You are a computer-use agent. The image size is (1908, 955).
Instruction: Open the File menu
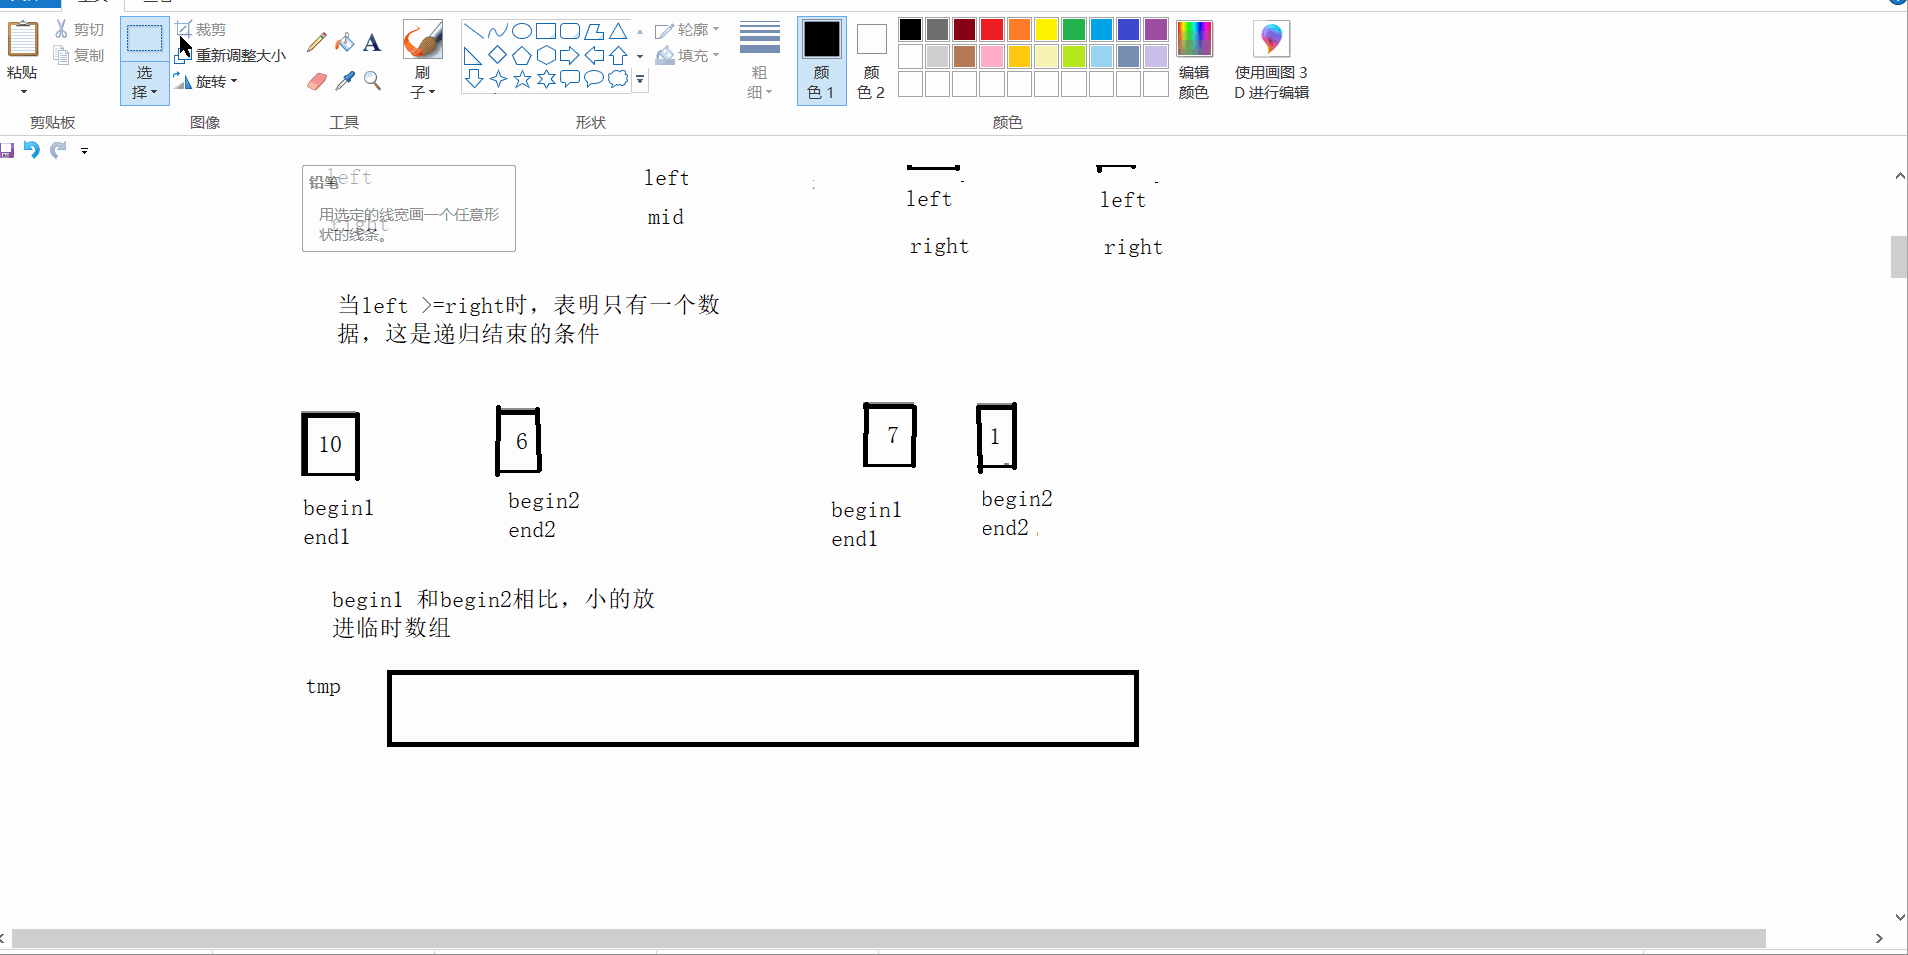coord(30,3)
